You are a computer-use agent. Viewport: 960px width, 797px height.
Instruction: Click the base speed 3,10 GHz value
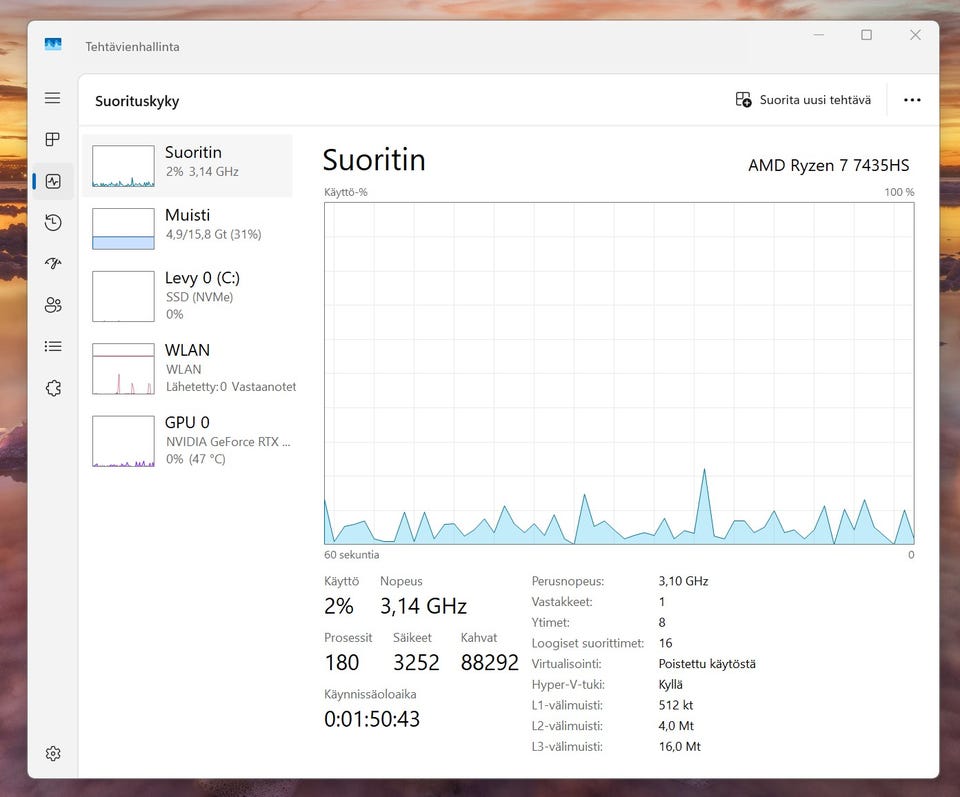pyautogui.click(x=683, y=581)
